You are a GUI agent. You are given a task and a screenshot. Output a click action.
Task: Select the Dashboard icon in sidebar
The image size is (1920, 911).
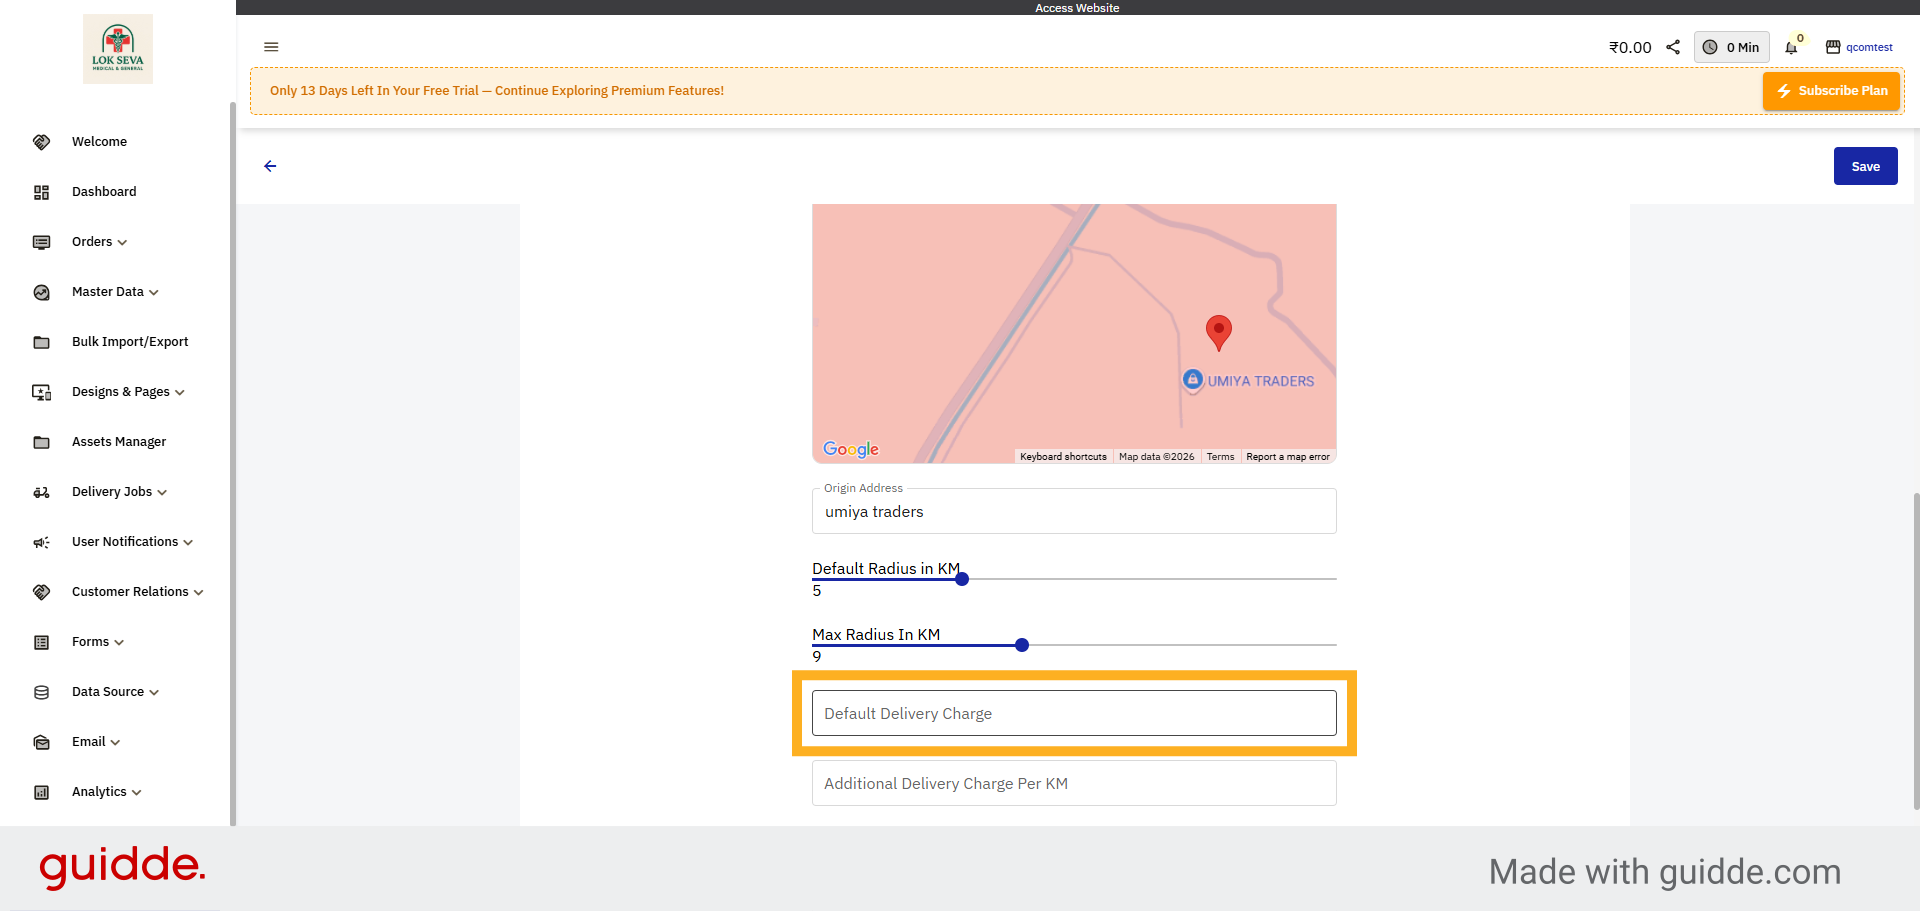click(x=41, y=191)
